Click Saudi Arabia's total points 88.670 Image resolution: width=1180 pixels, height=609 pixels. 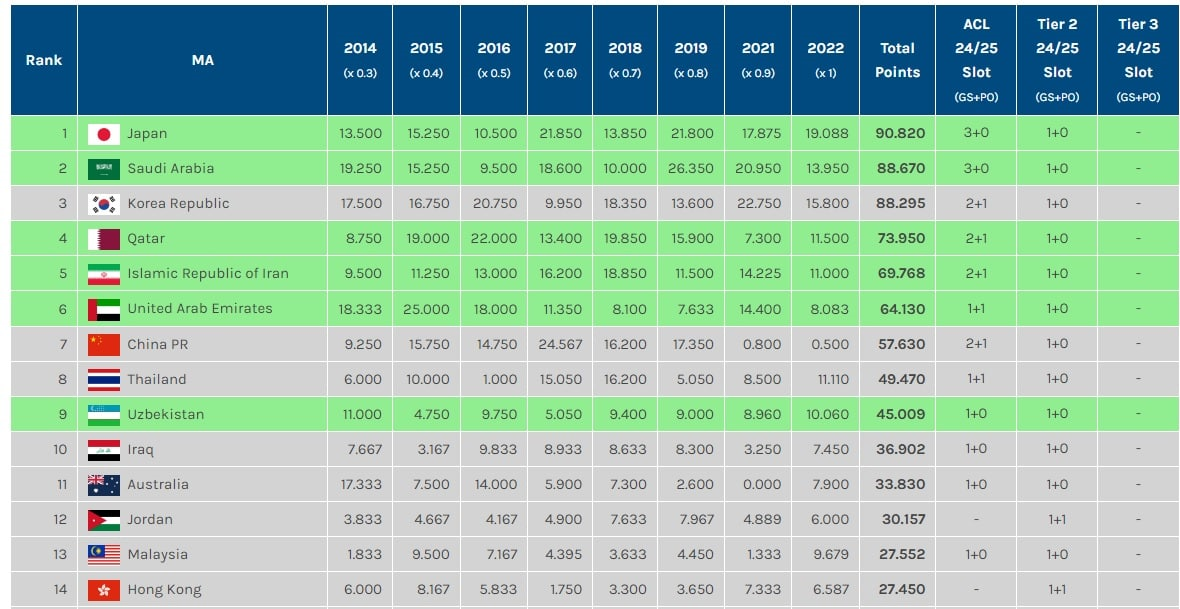coord(901,169)
